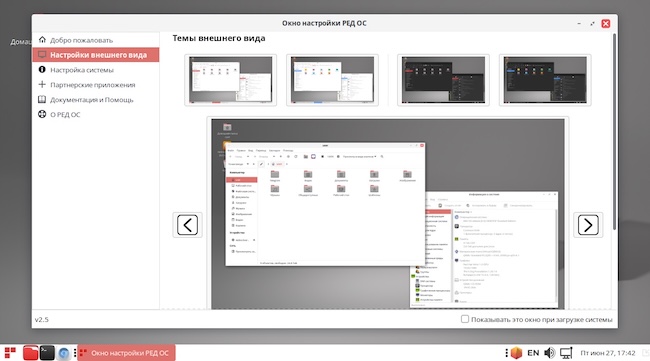The image size is (650, 361).
Task: Toggle Показывать это окно при загрузке системы
Action: (465, 319)
